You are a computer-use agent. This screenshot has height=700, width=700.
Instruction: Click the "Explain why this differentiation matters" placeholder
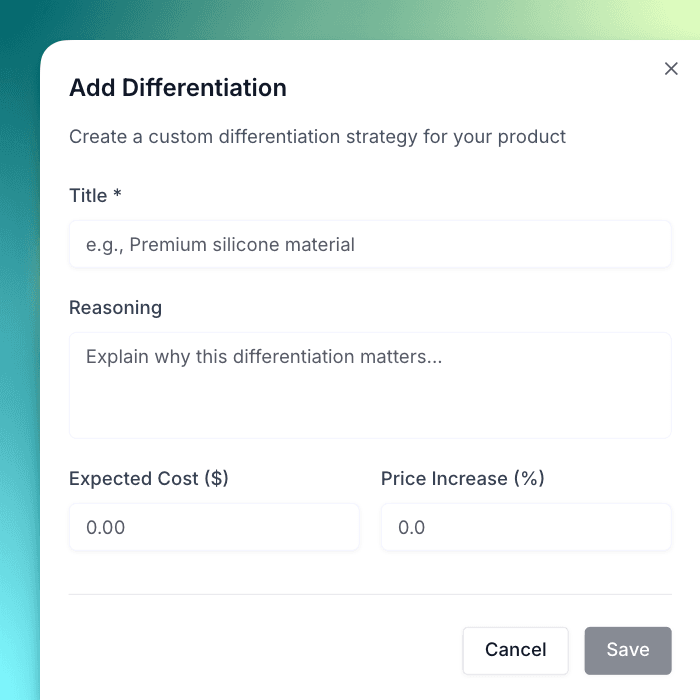[x=264, y=356]
